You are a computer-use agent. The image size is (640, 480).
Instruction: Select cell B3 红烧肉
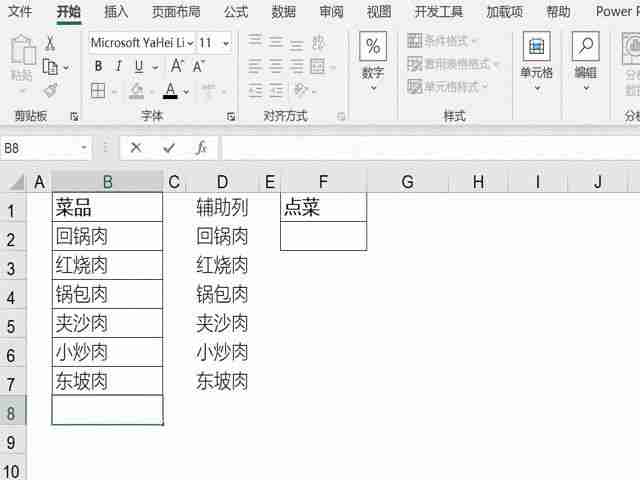pyautogui.click(x=107, y=265)
